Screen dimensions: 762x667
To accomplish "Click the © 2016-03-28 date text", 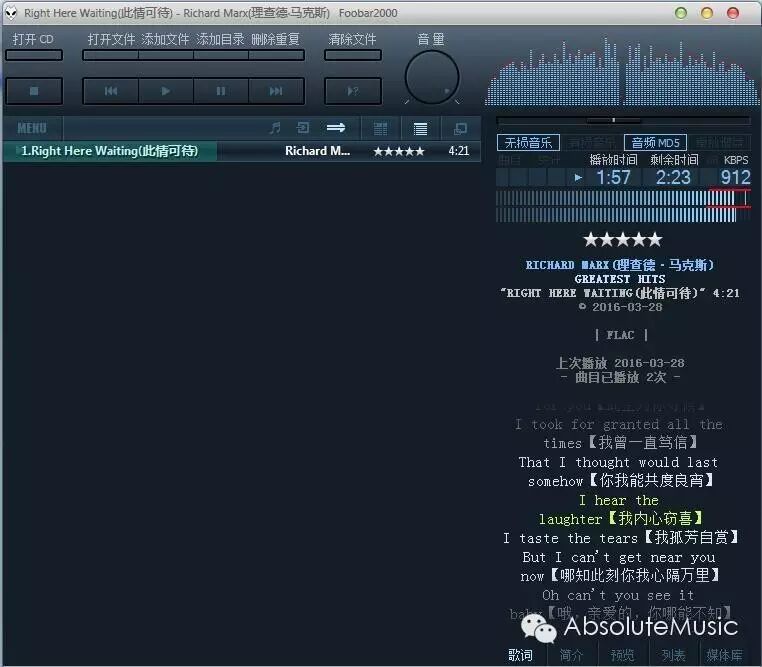I will (x=621, y=307).
